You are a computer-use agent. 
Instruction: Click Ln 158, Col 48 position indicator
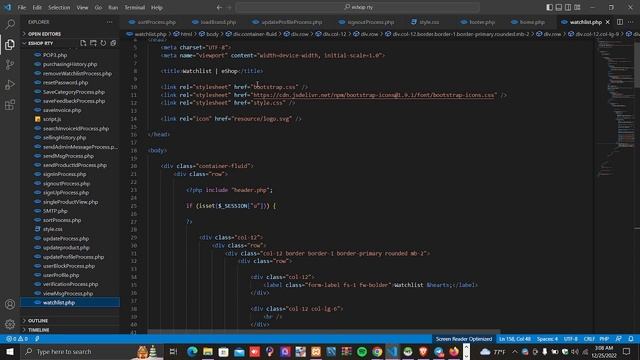click(515, 339)
